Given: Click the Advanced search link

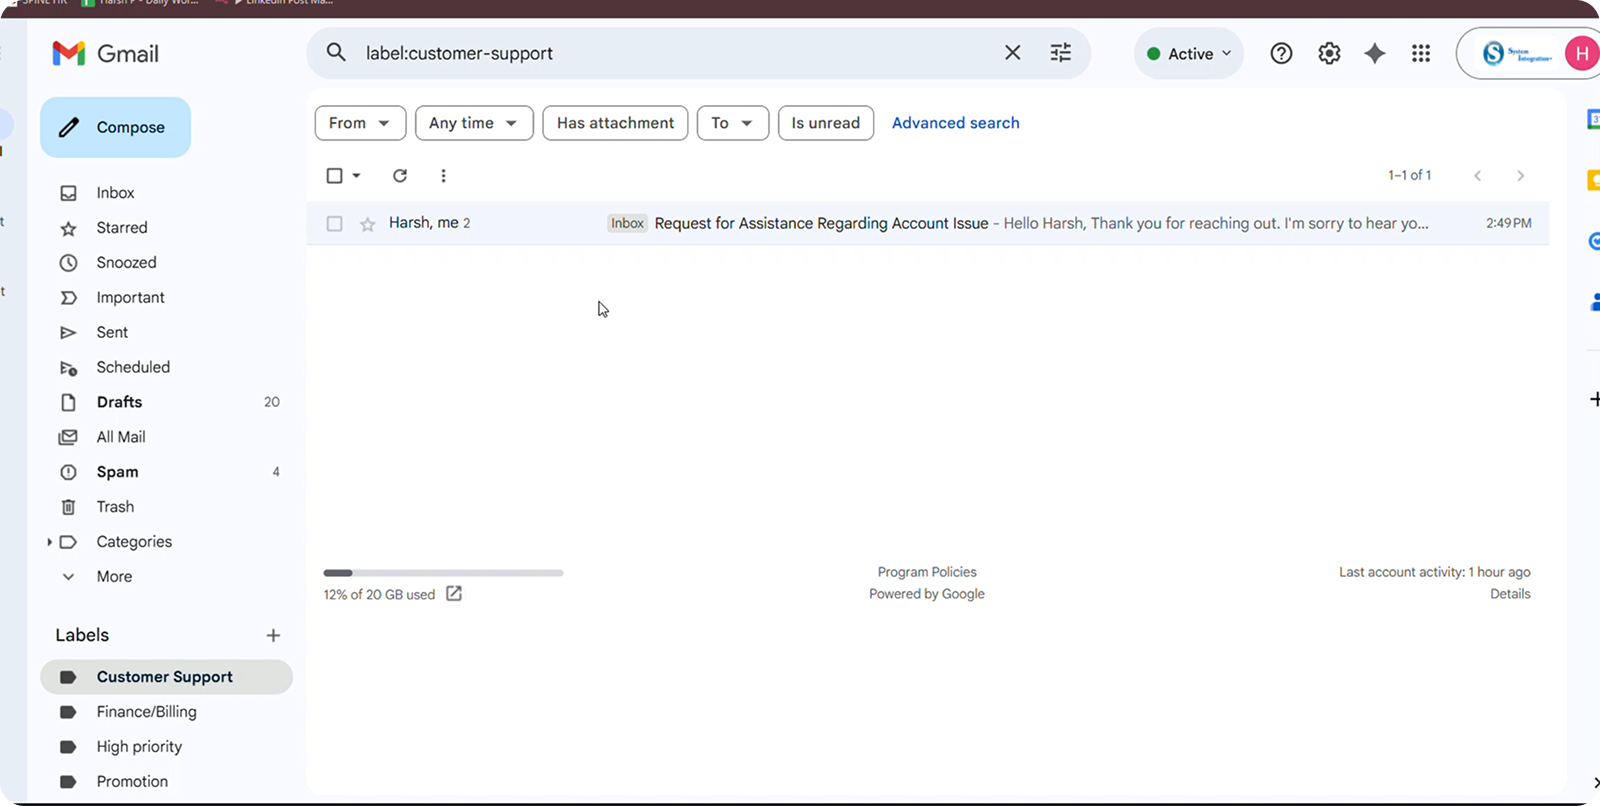Looking at the screenshot, I should coord(955,123).
